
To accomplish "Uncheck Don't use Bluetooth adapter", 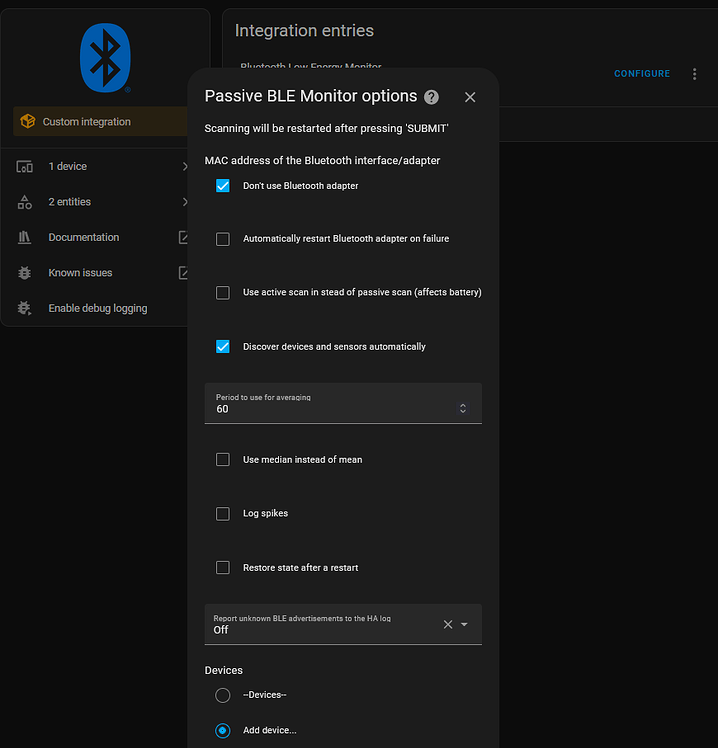I will coord(223,186).
